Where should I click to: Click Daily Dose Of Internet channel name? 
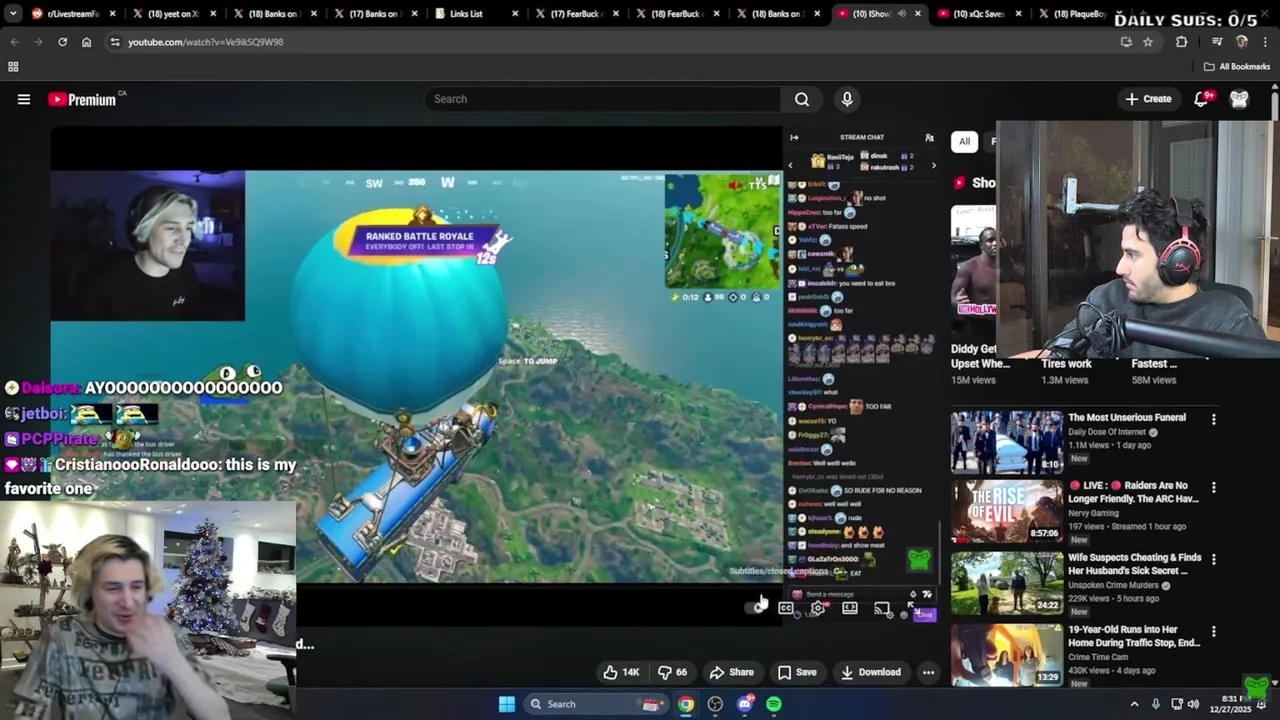click(1107, 432)
